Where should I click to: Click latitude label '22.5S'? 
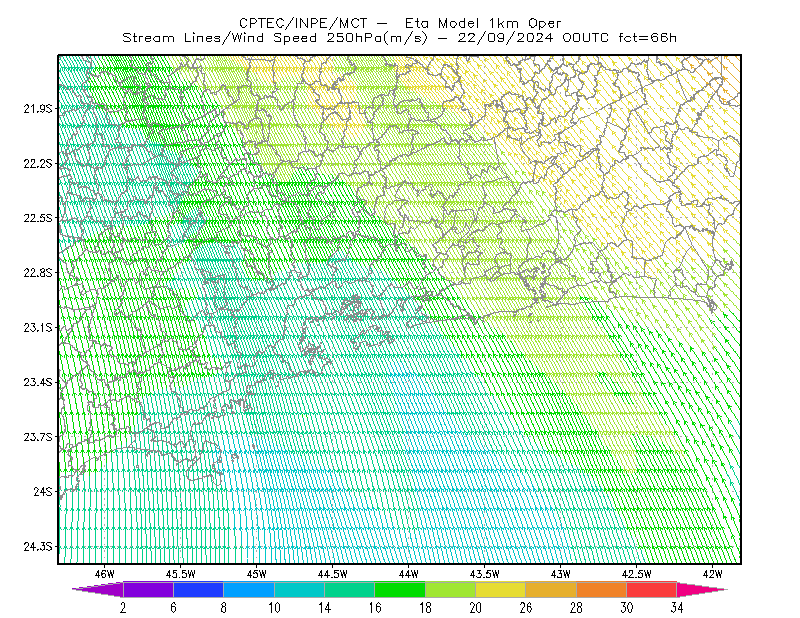pyautogui.click(x=38, y=218)
